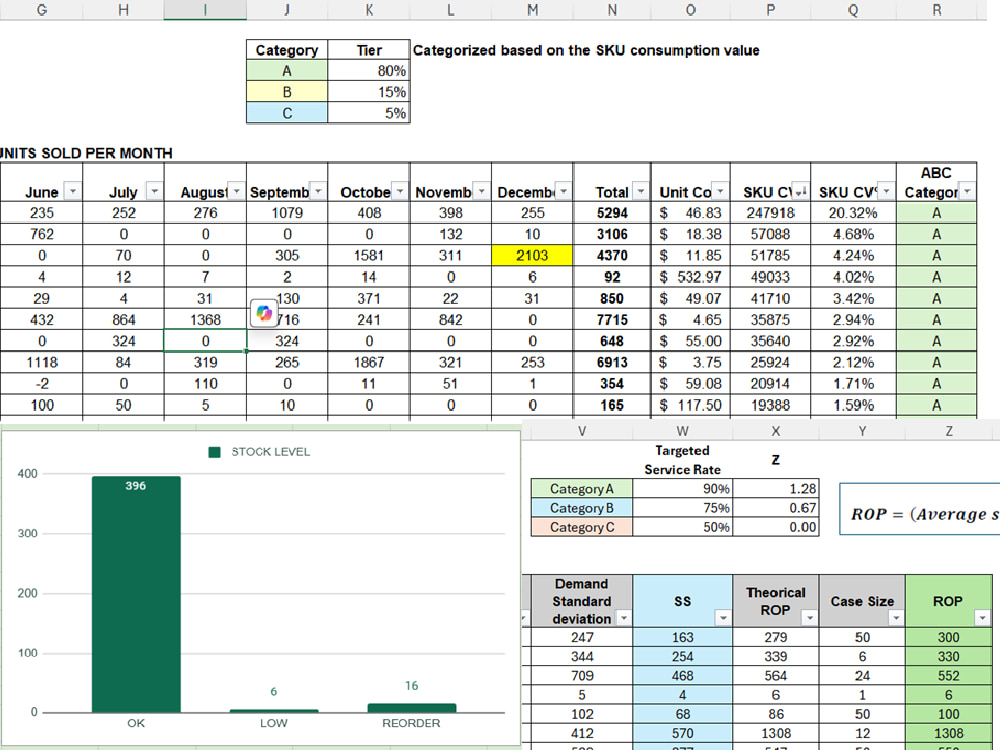Click the blue Category C tier cell
The image size is (1000, 750).
click(287, 113)
